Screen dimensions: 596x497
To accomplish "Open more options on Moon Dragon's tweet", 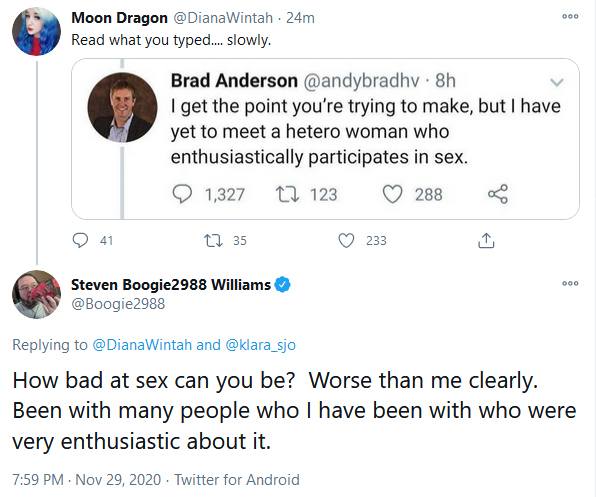I will pos(570,17).
